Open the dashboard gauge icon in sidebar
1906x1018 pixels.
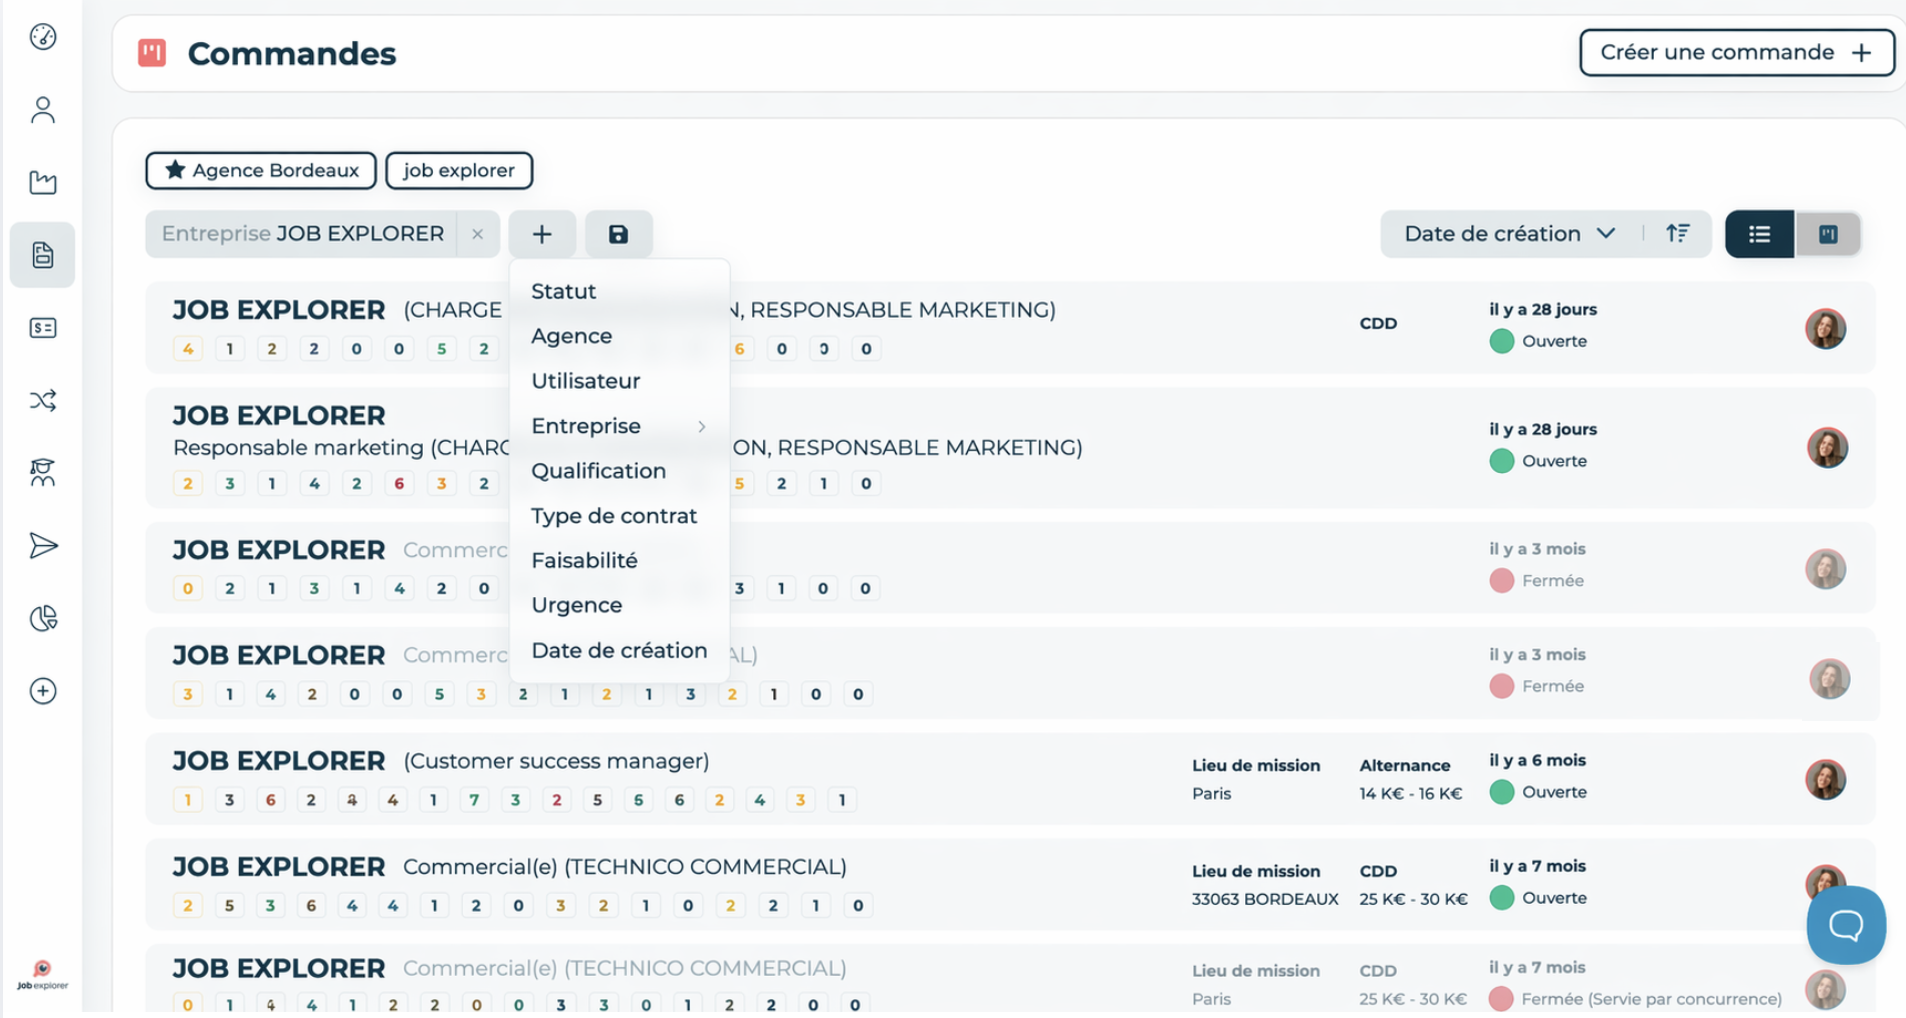pyautogui.click(x=43, y=37)
